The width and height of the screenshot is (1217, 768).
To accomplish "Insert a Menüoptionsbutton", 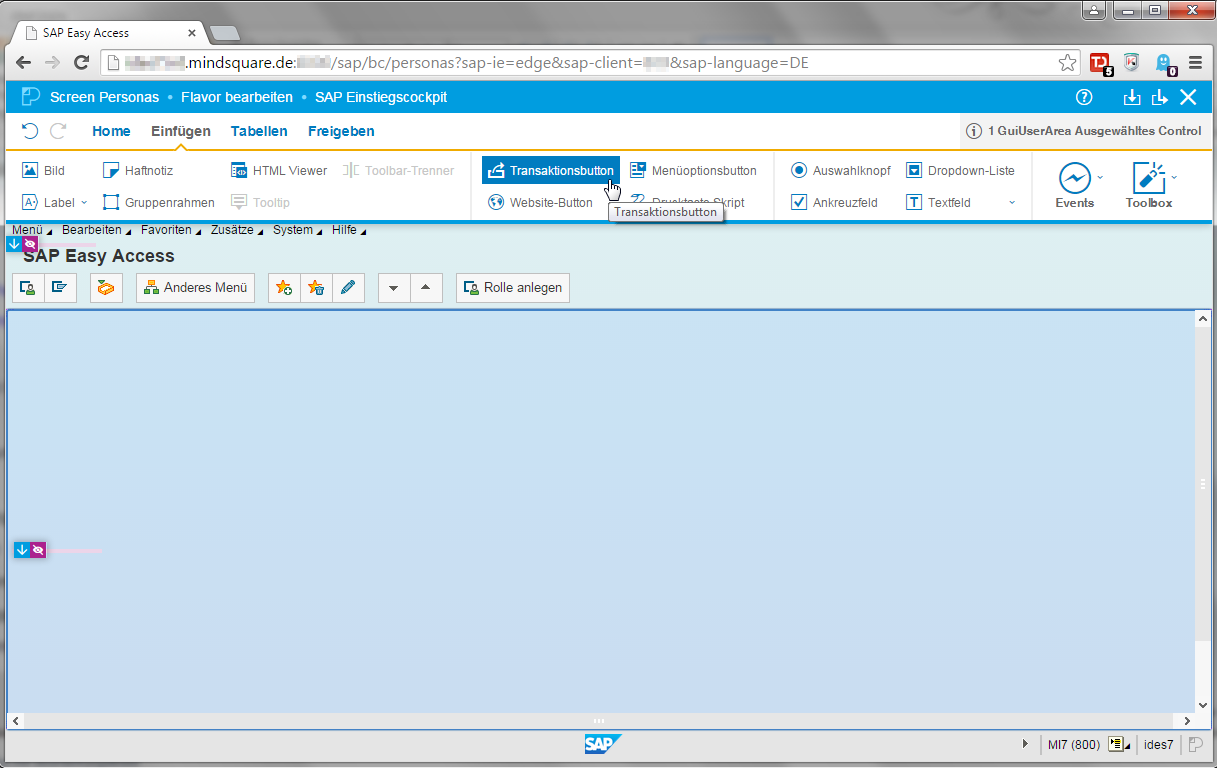I will coord(693,171).
